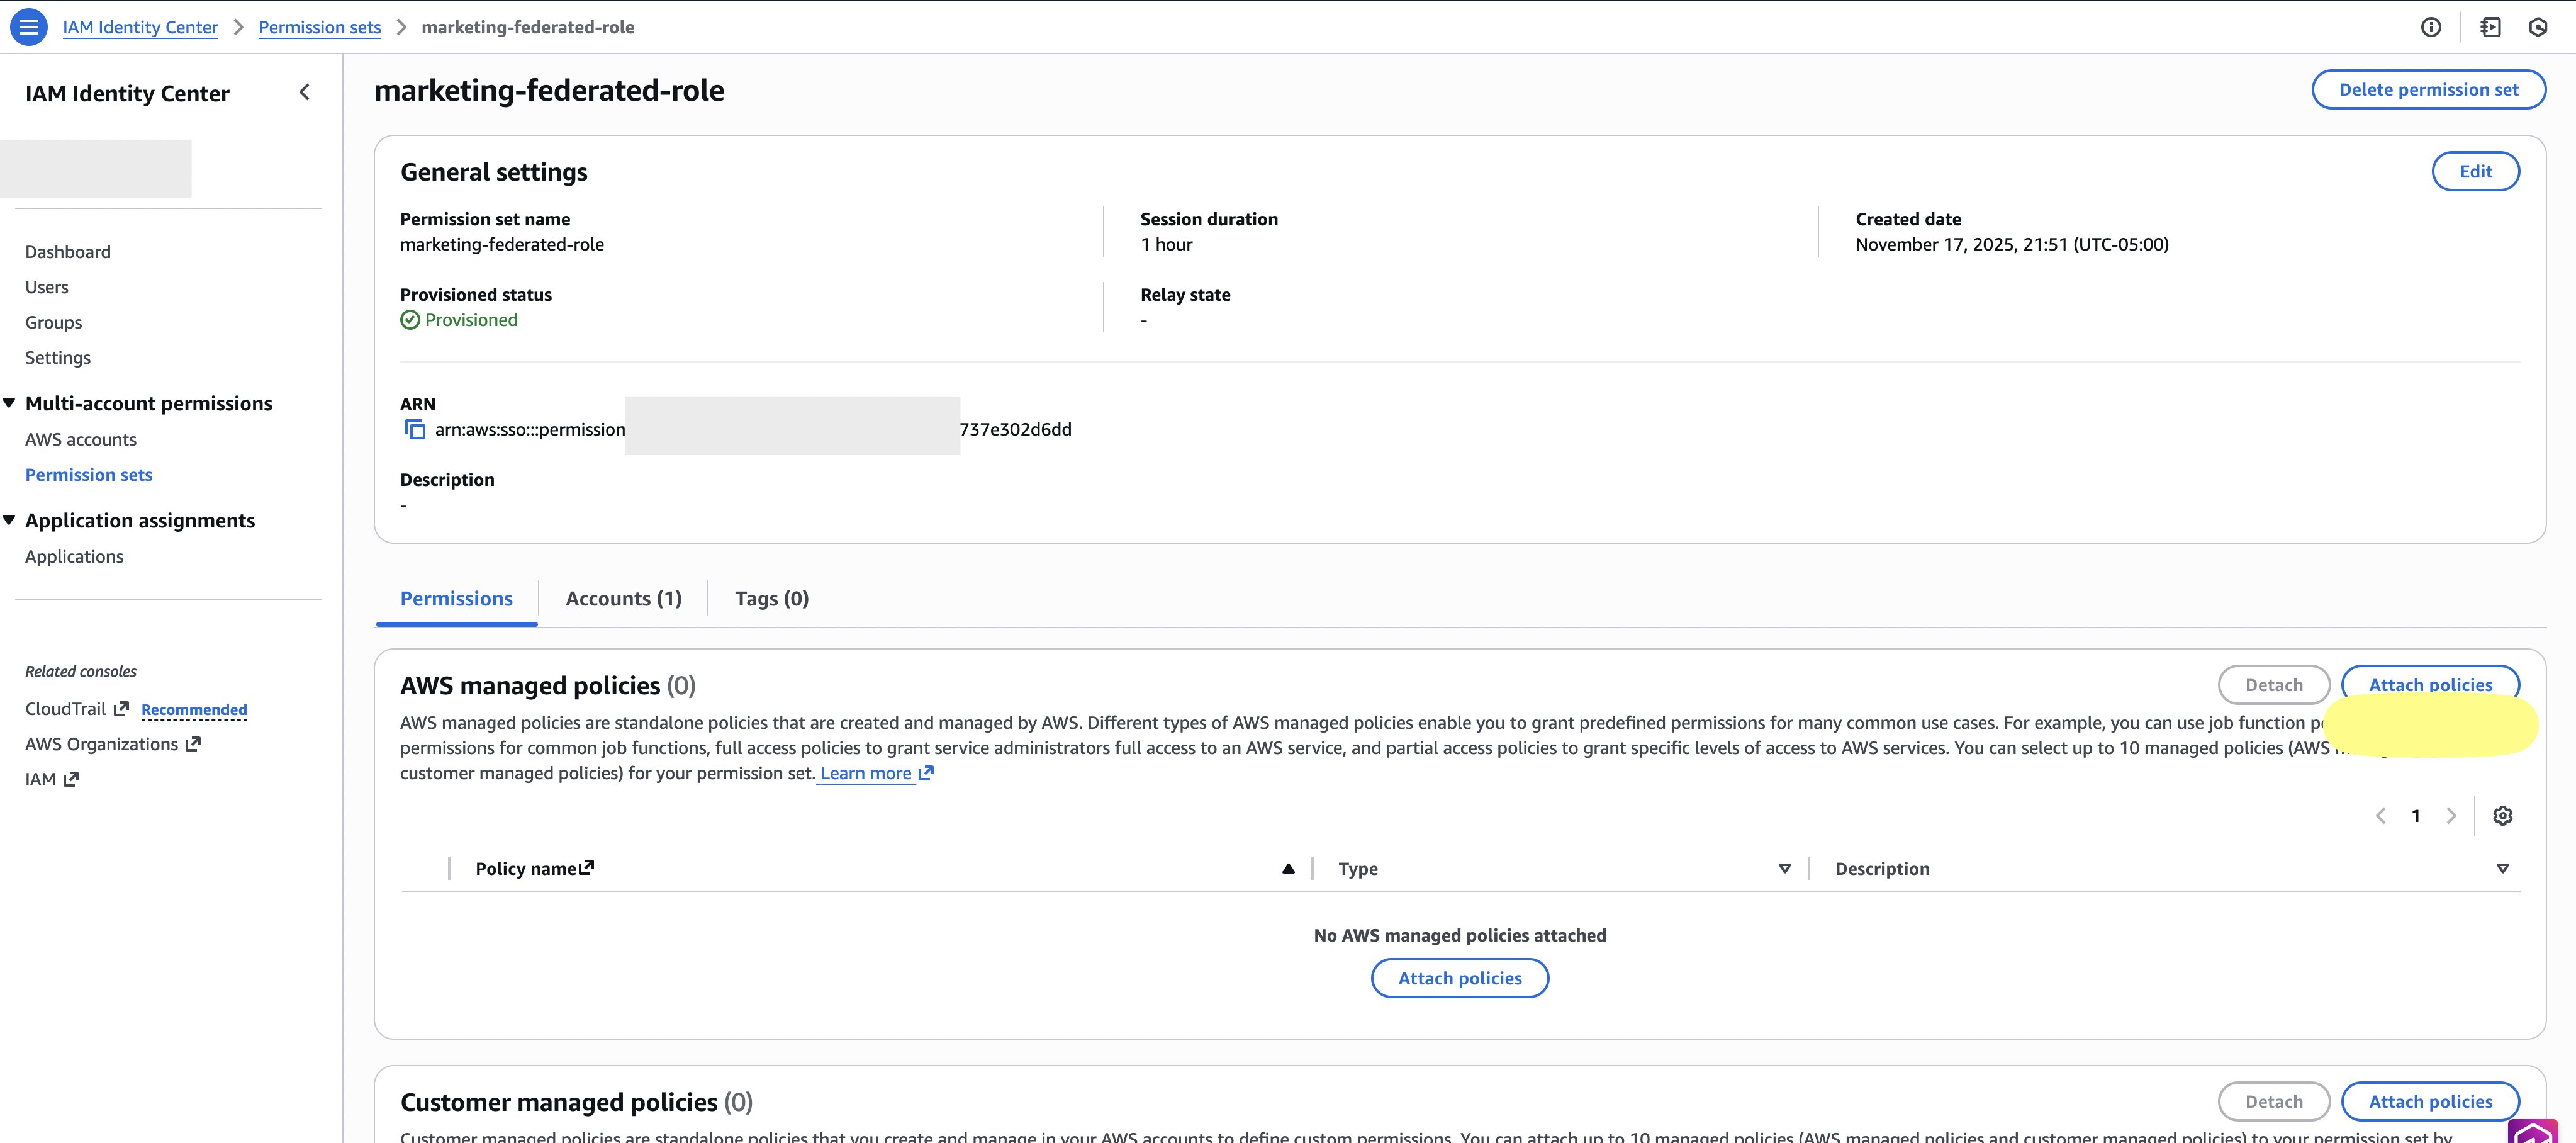This screenshot has height=1143, width=2576.
Task: Click the info icon in the top bar
Action: [x=2430, y=27]
